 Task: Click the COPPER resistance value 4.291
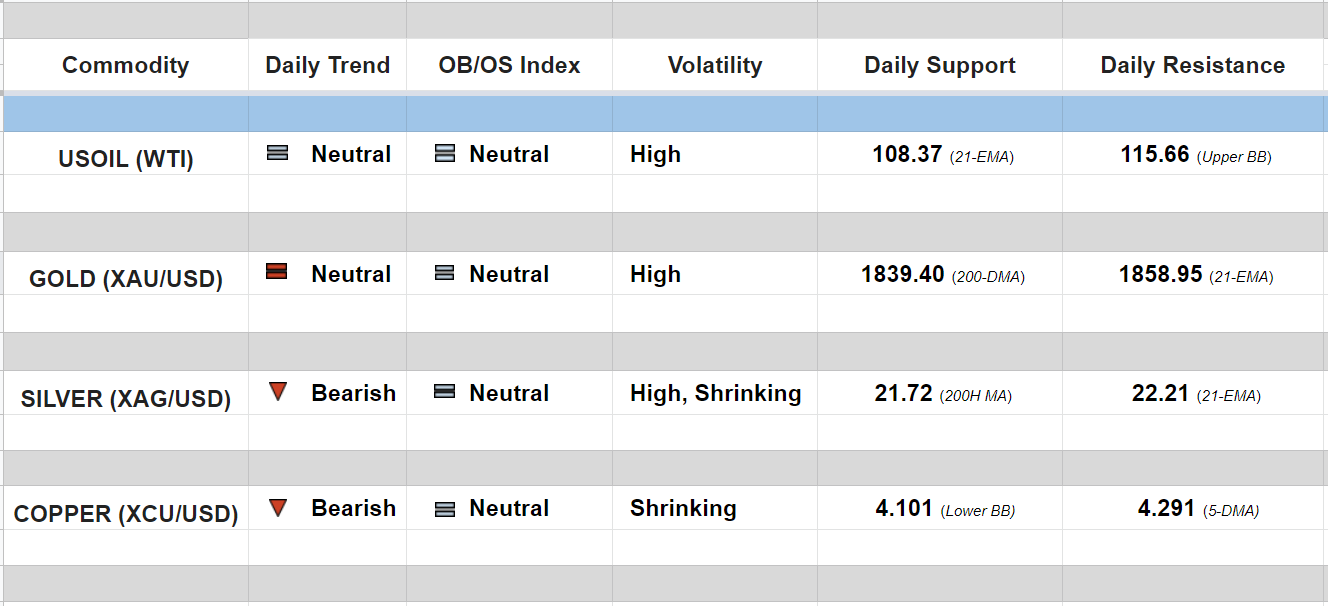1166,508
